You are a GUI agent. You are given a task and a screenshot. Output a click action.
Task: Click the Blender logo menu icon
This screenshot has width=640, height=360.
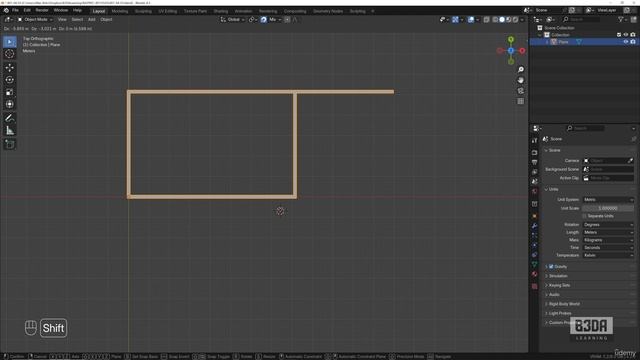pos(6,10)
